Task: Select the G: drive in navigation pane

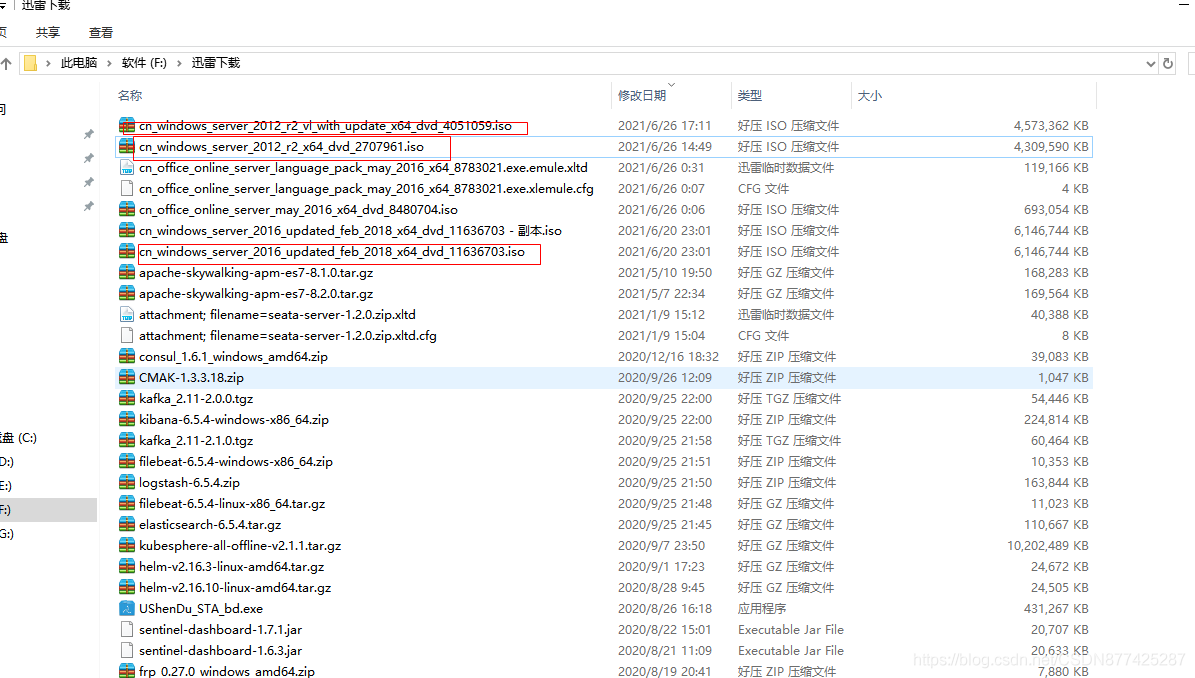Action: coord(7,534)
